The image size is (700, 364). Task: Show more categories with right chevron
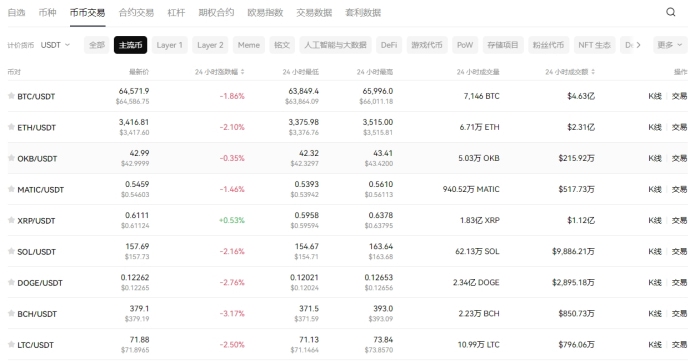(638, 45)
